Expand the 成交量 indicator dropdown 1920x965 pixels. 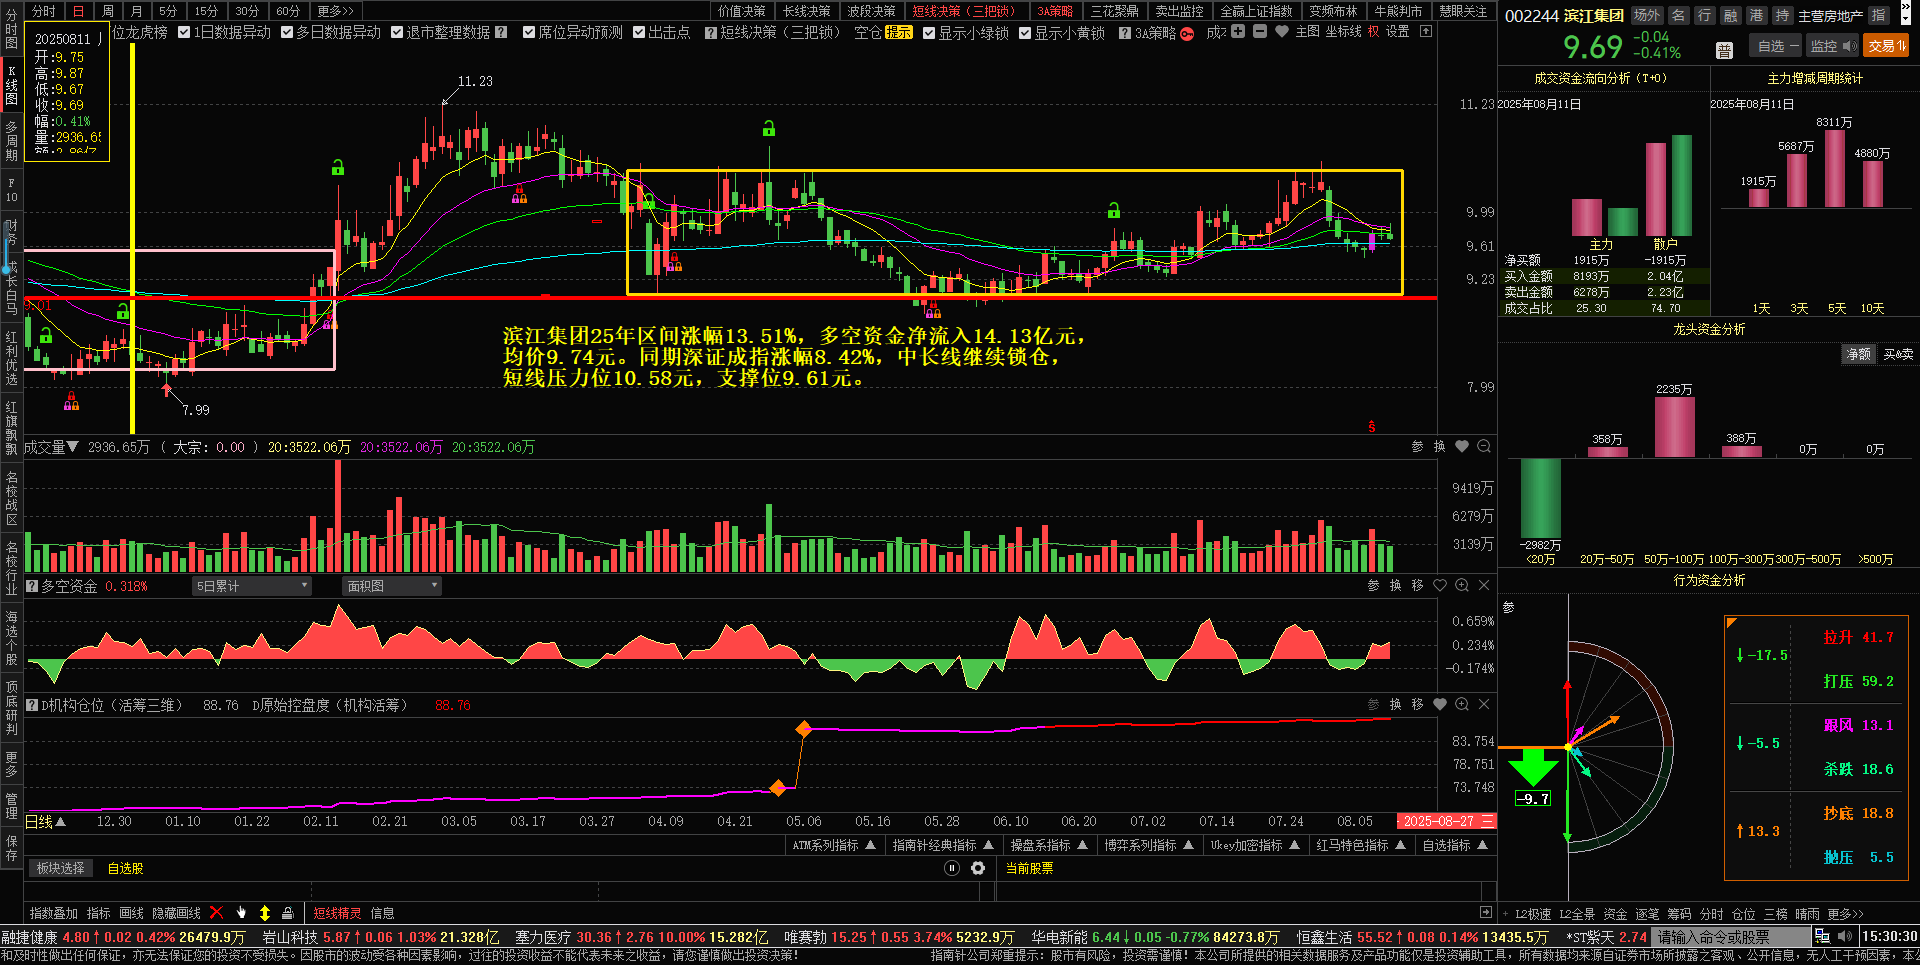72,447
